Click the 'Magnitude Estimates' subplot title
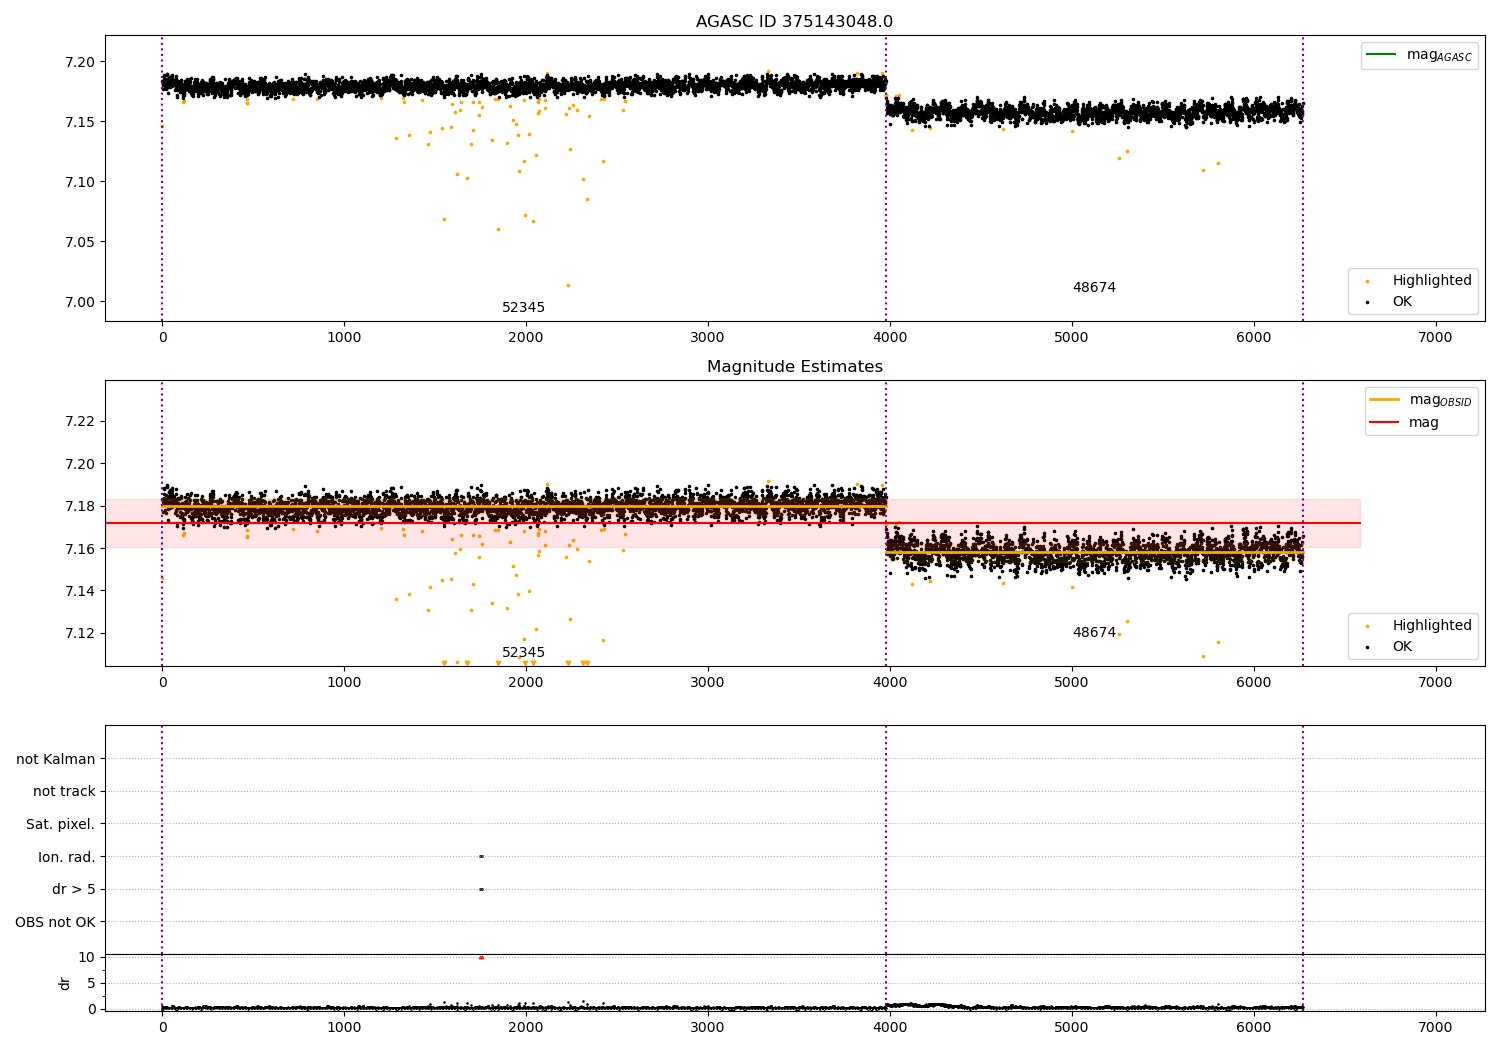 coord(794,367)
